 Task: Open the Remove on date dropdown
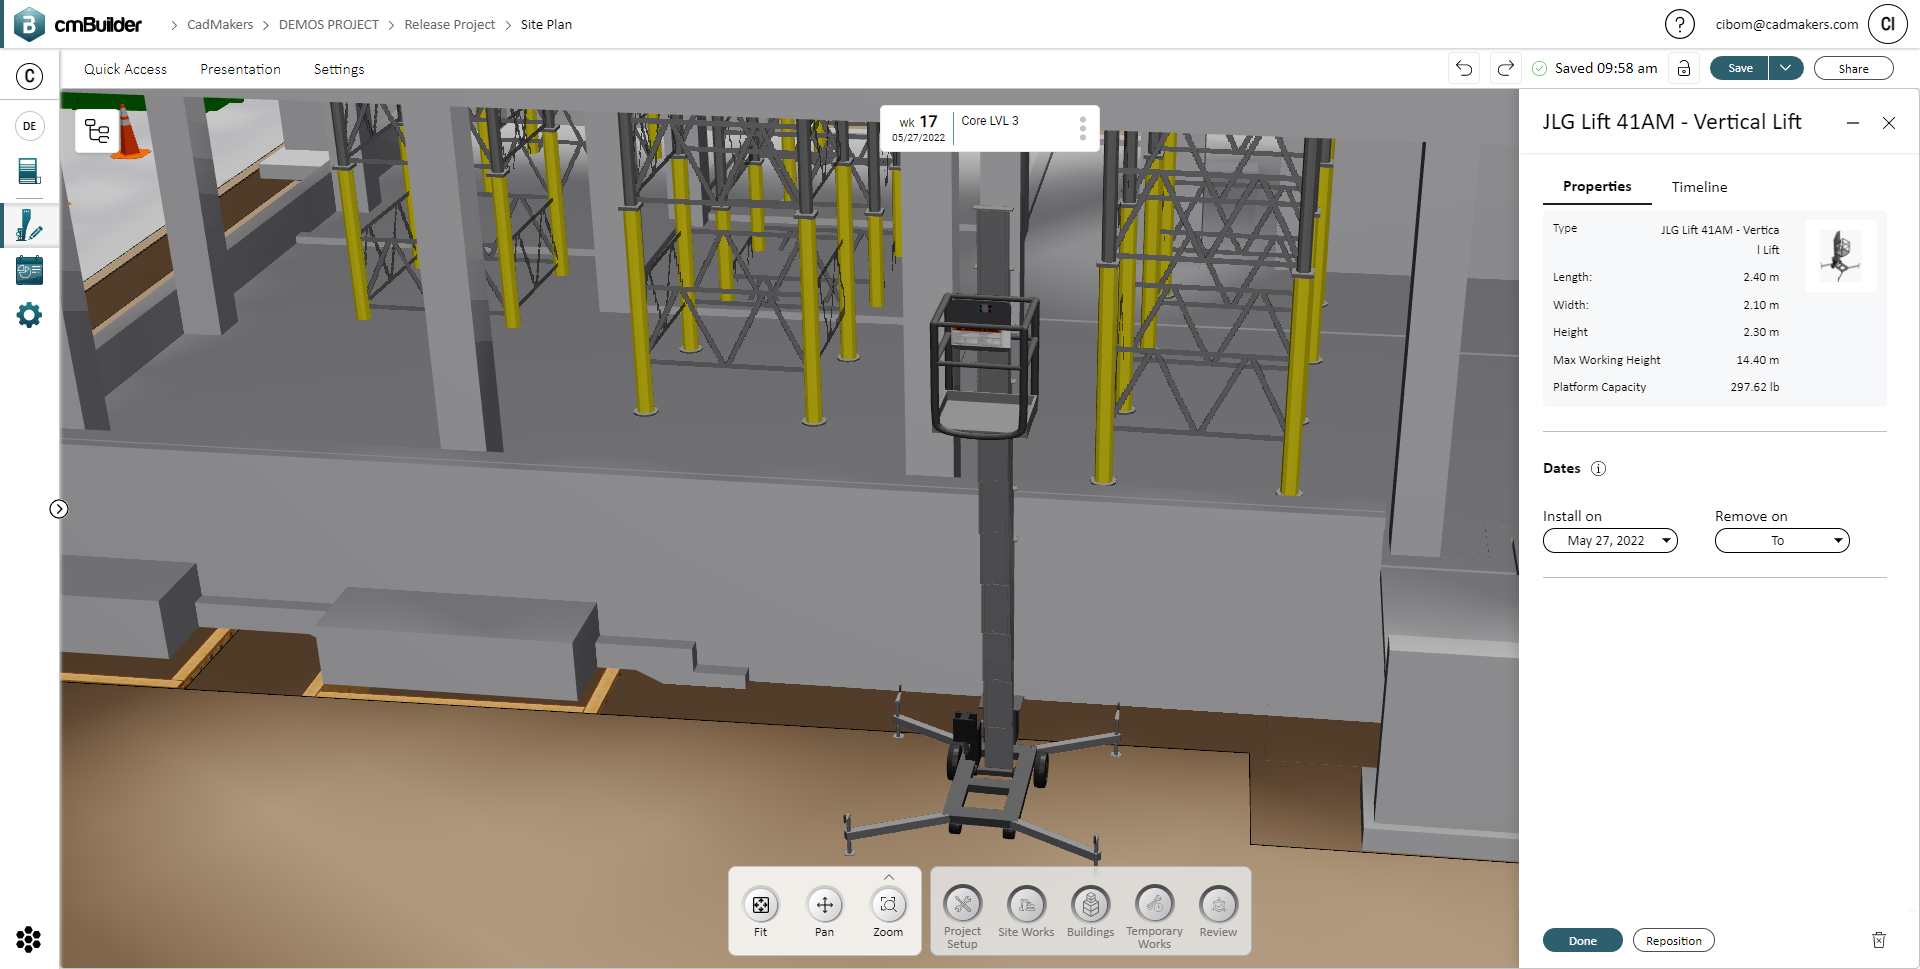pyautogui.click(x=1782, y=541)
